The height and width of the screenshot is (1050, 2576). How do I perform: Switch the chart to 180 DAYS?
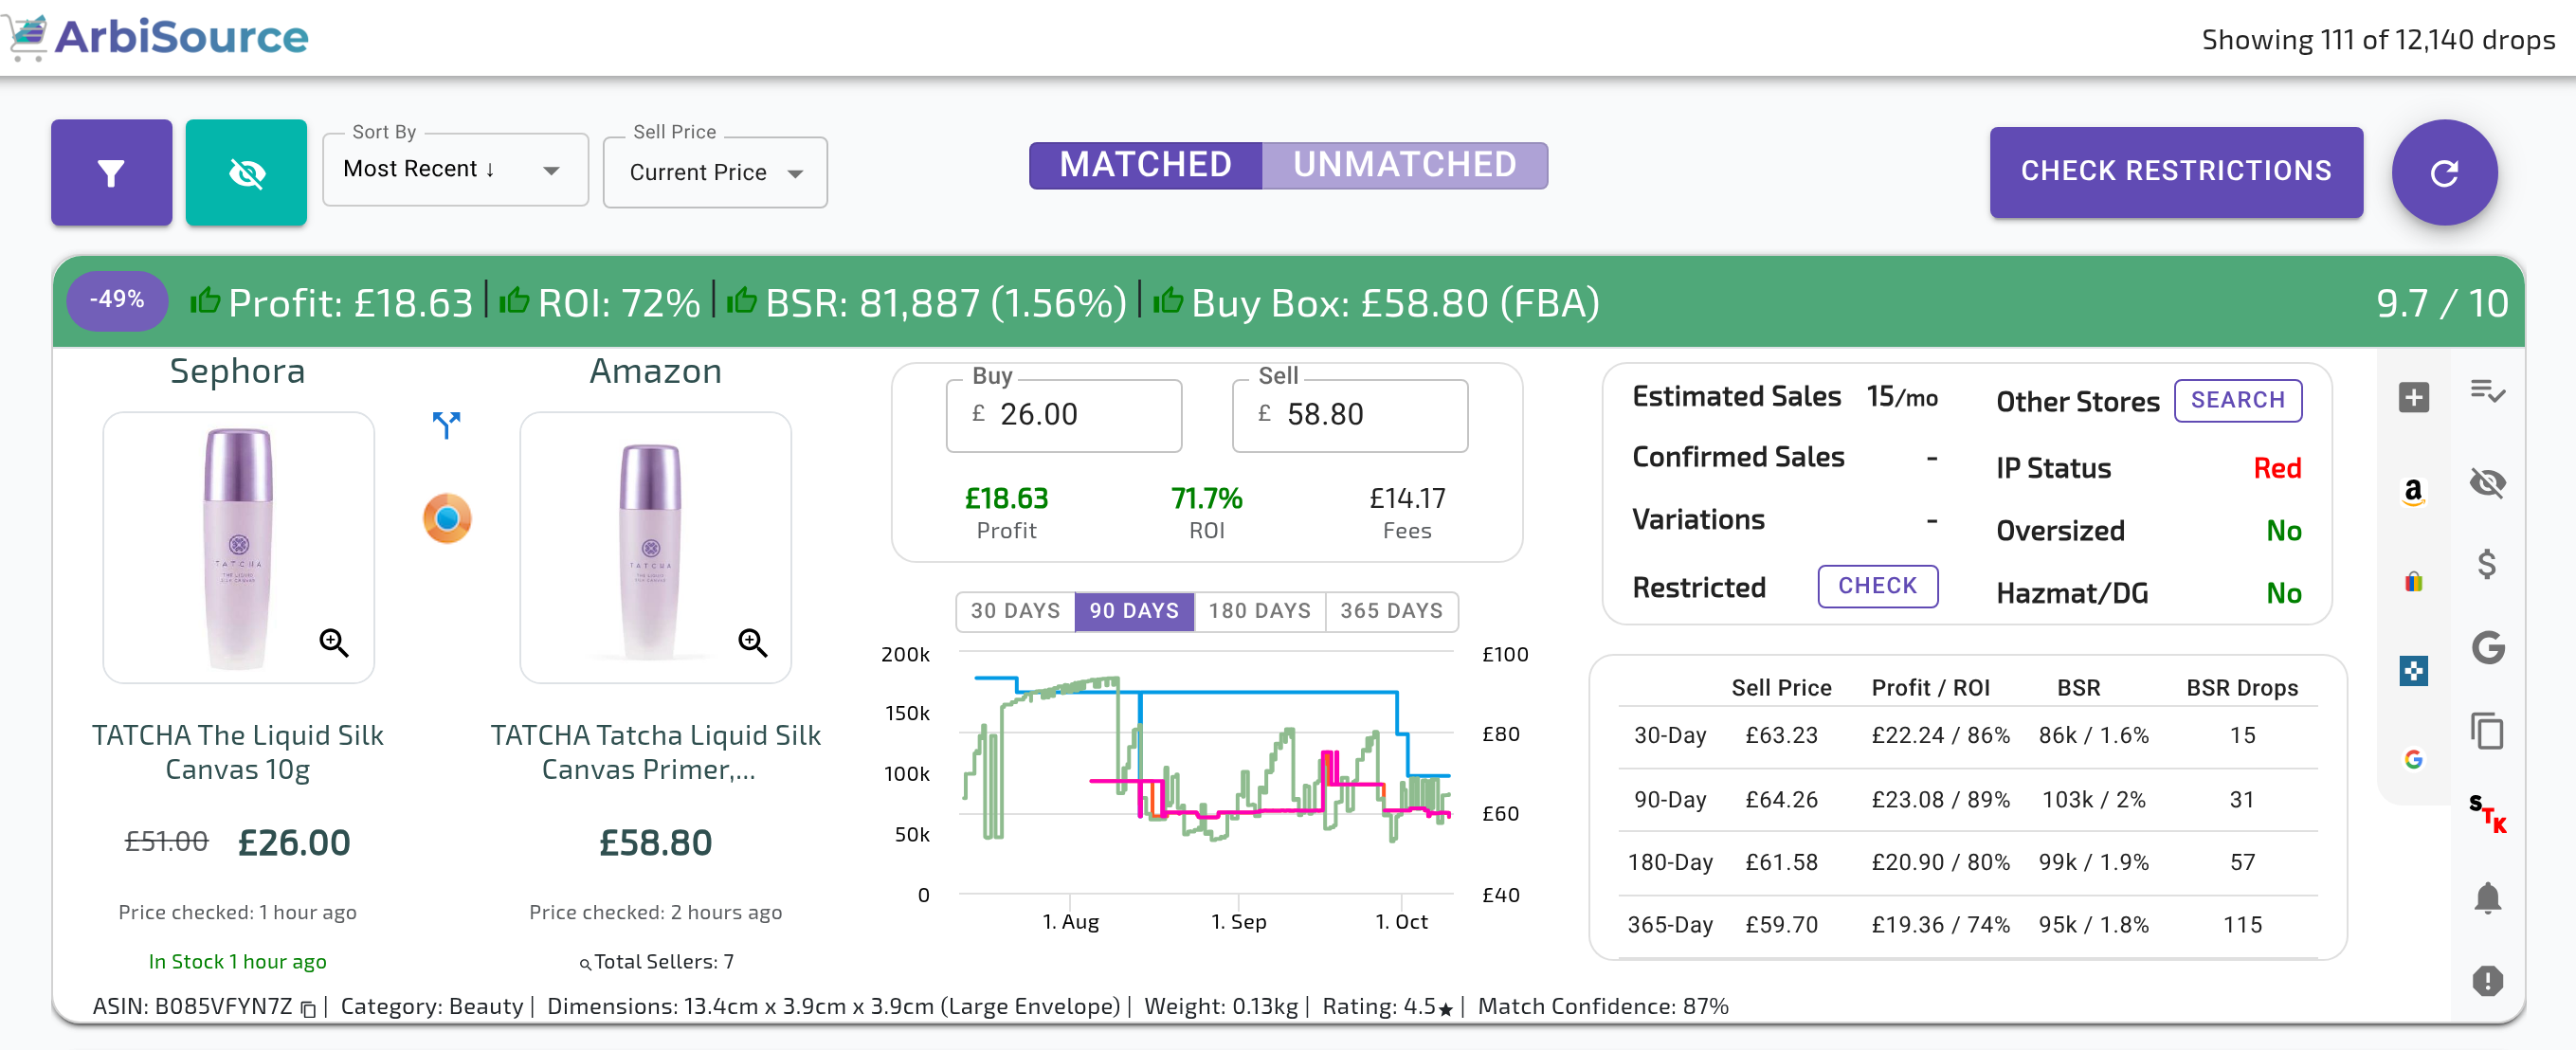click(x=1259, y=611)
